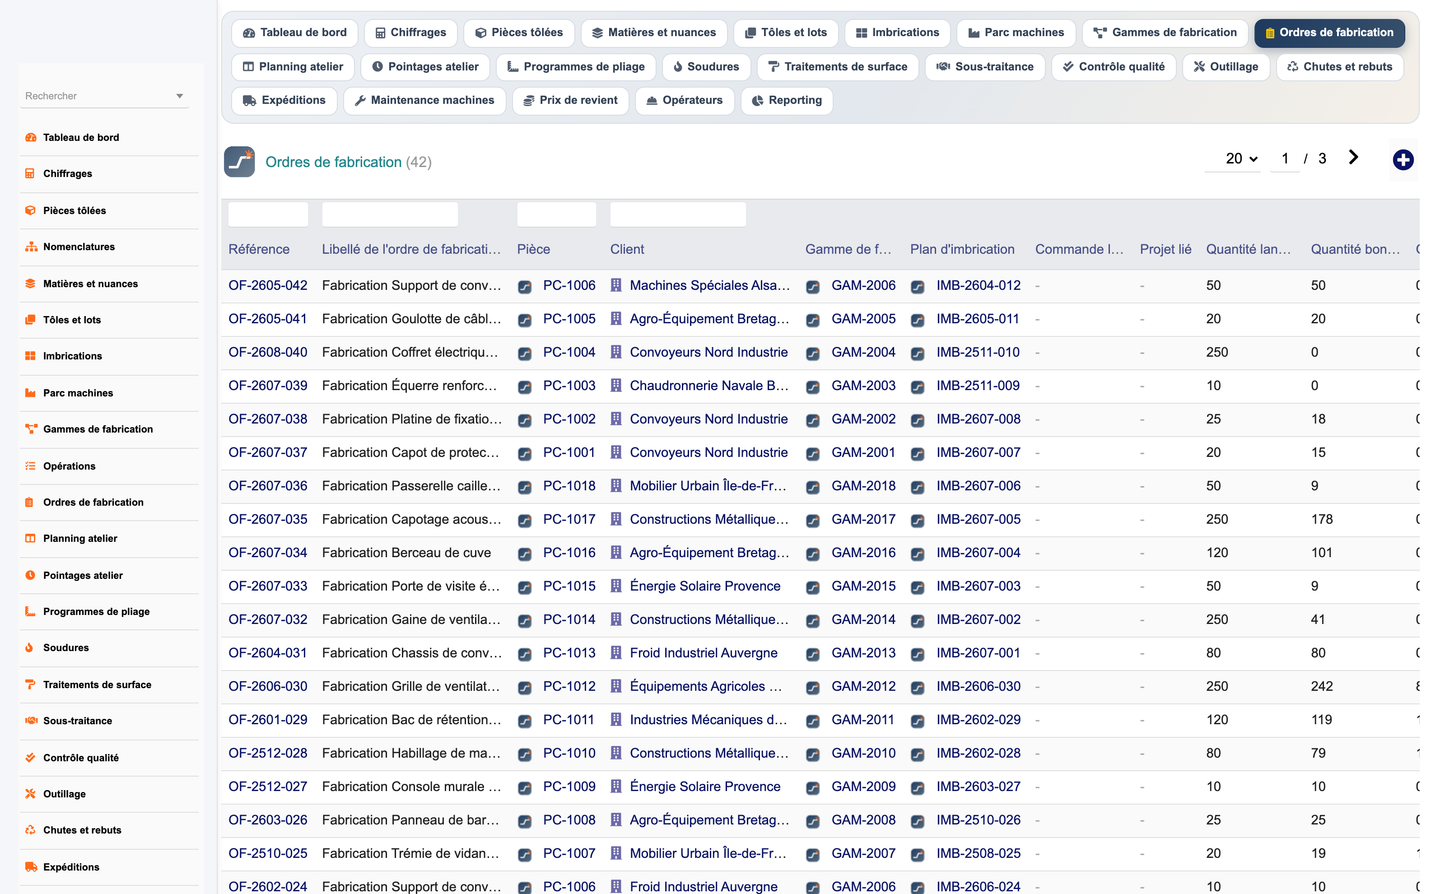Click the add new order plus icon
Viewport: 1445px width, 894px height.
[x=1403, y=160]
